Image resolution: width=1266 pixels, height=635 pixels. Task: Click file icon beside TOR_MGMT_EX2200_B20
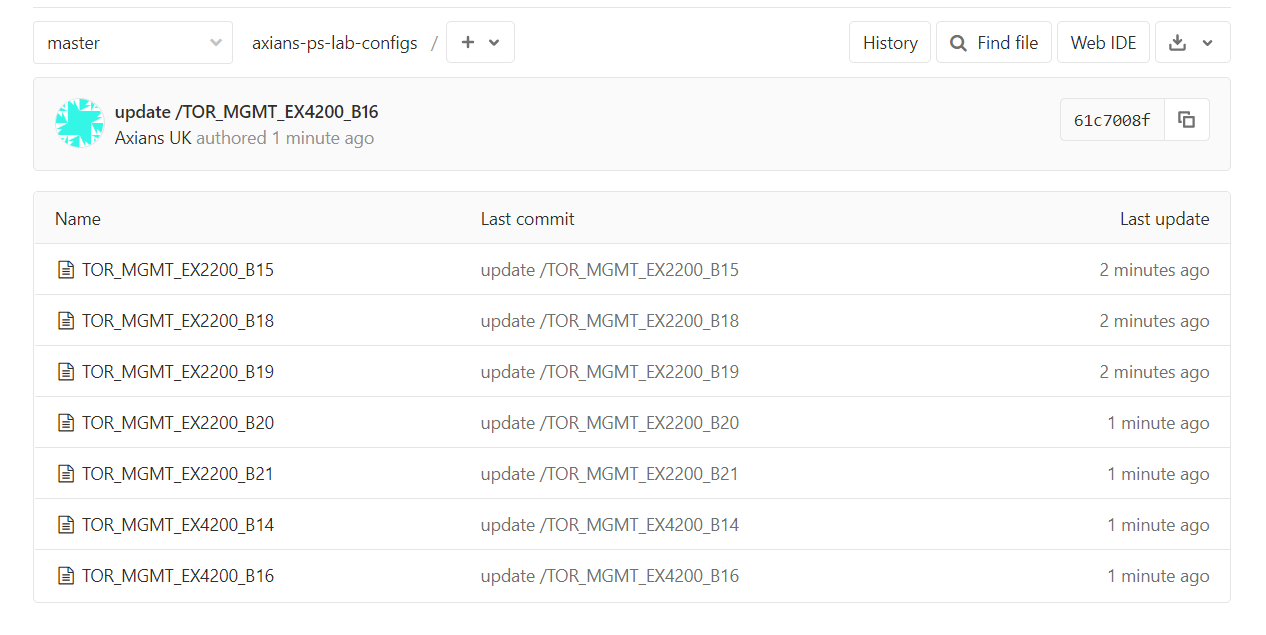(66, 423)
